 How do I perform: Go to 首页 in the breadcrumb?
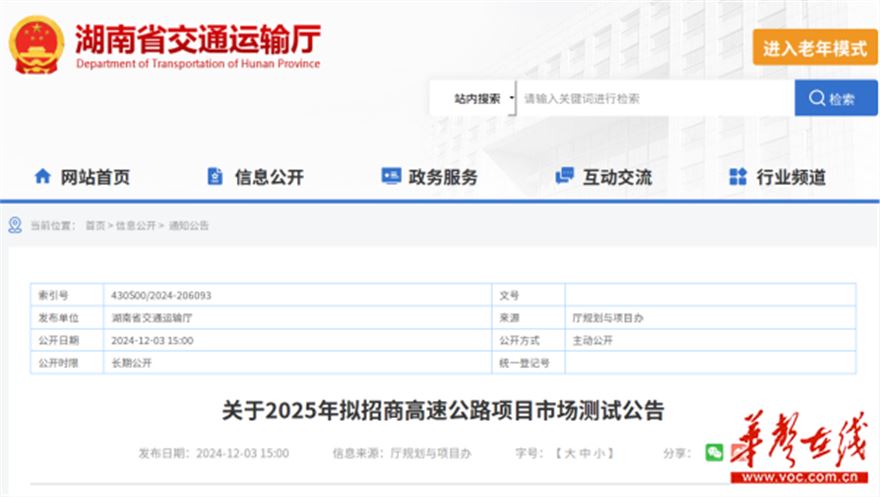tap(94, 226)
